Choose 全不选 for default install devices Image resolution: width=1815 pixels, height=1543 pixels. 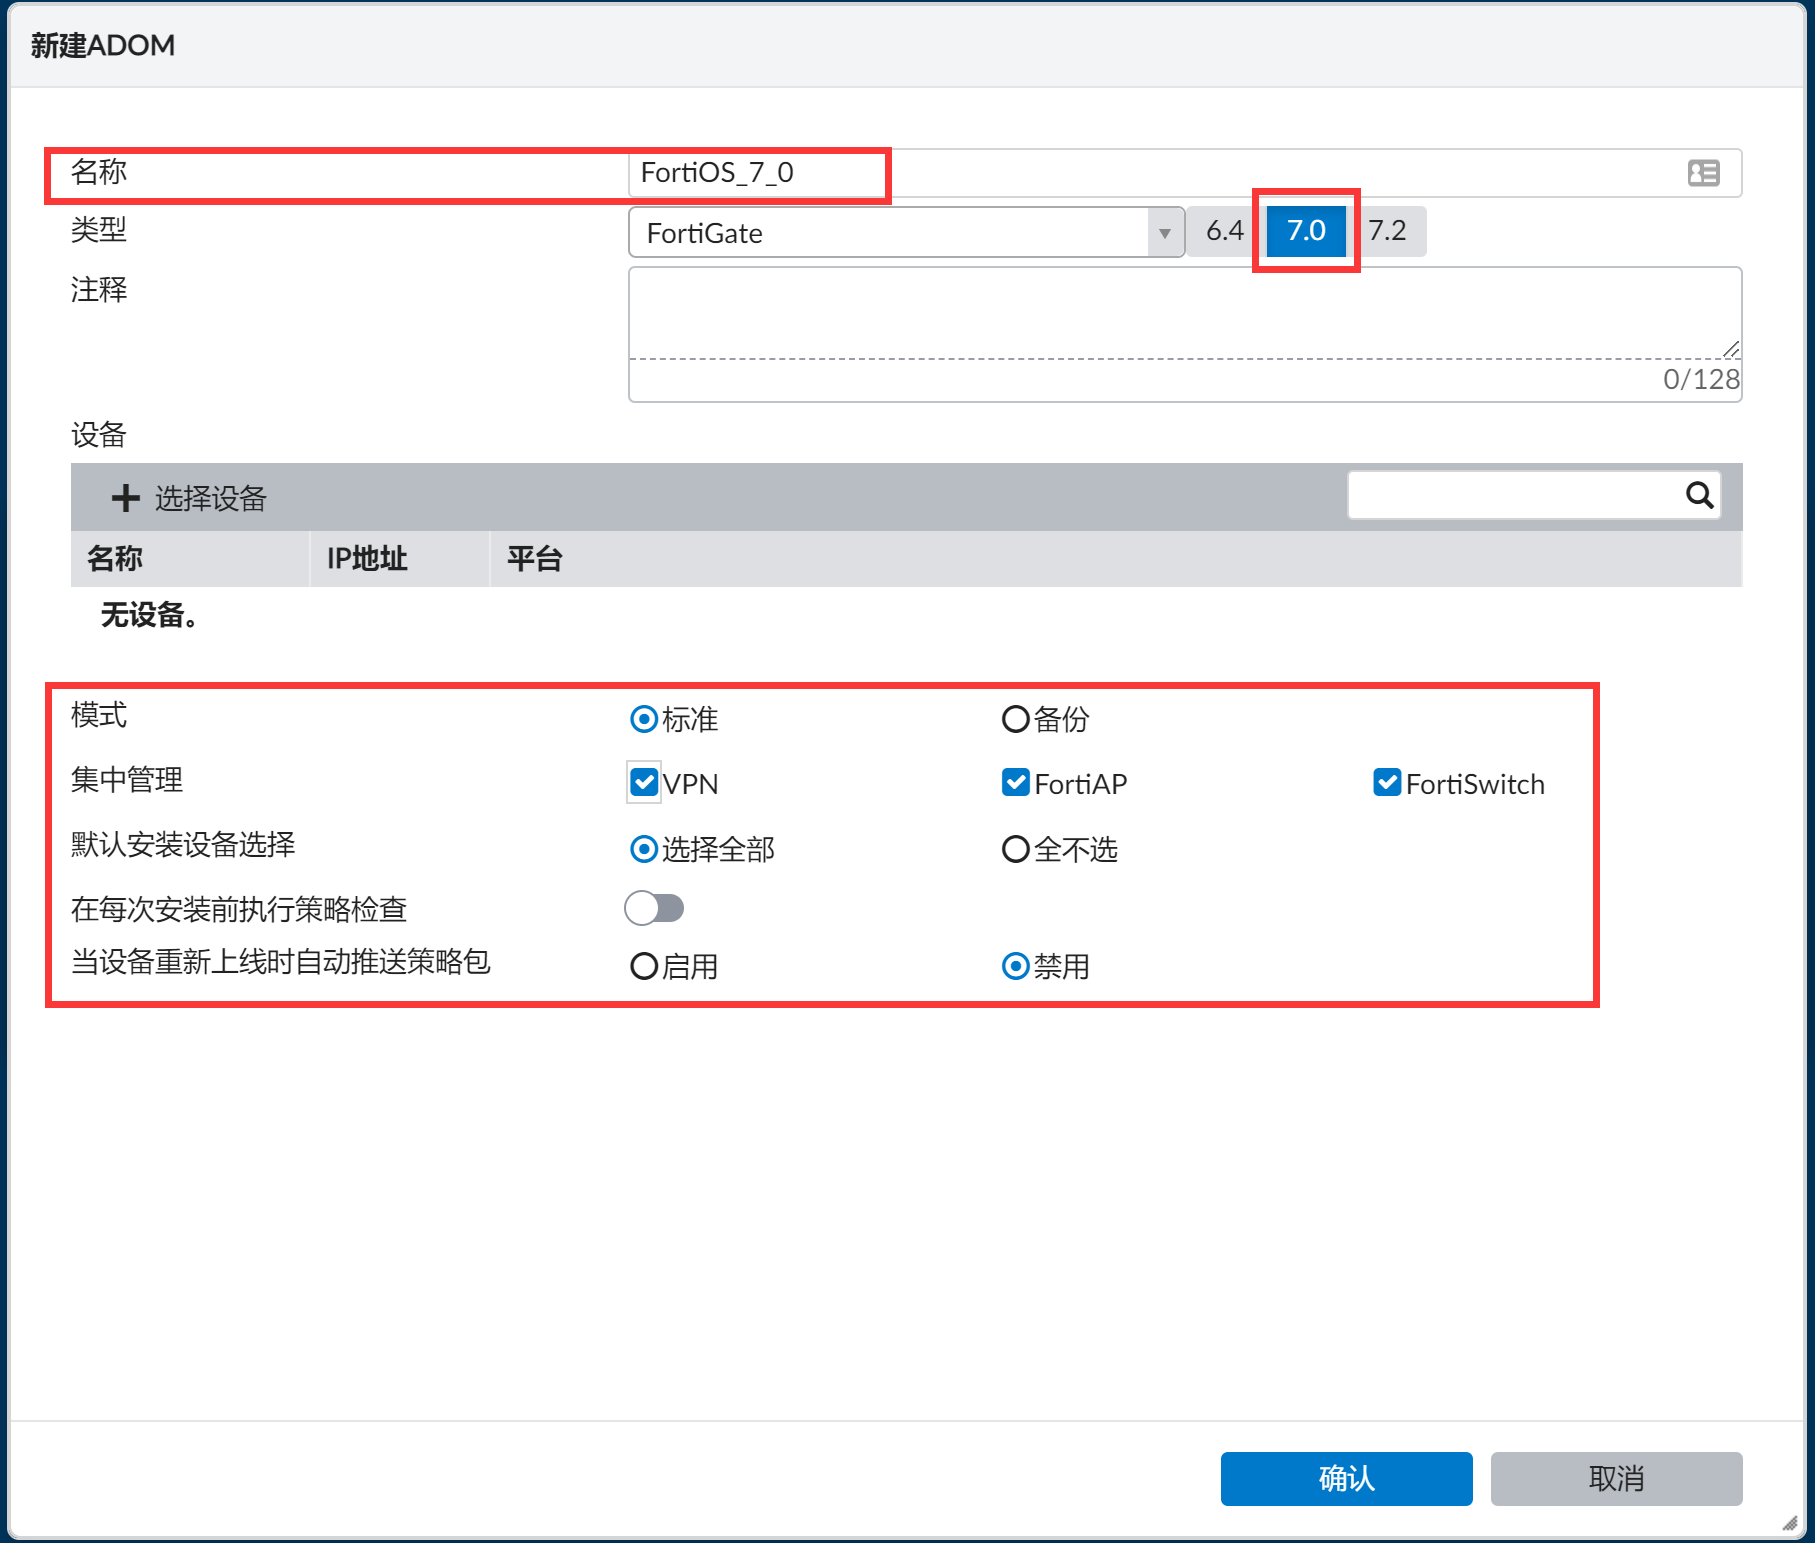click(x=1016, y=849)
